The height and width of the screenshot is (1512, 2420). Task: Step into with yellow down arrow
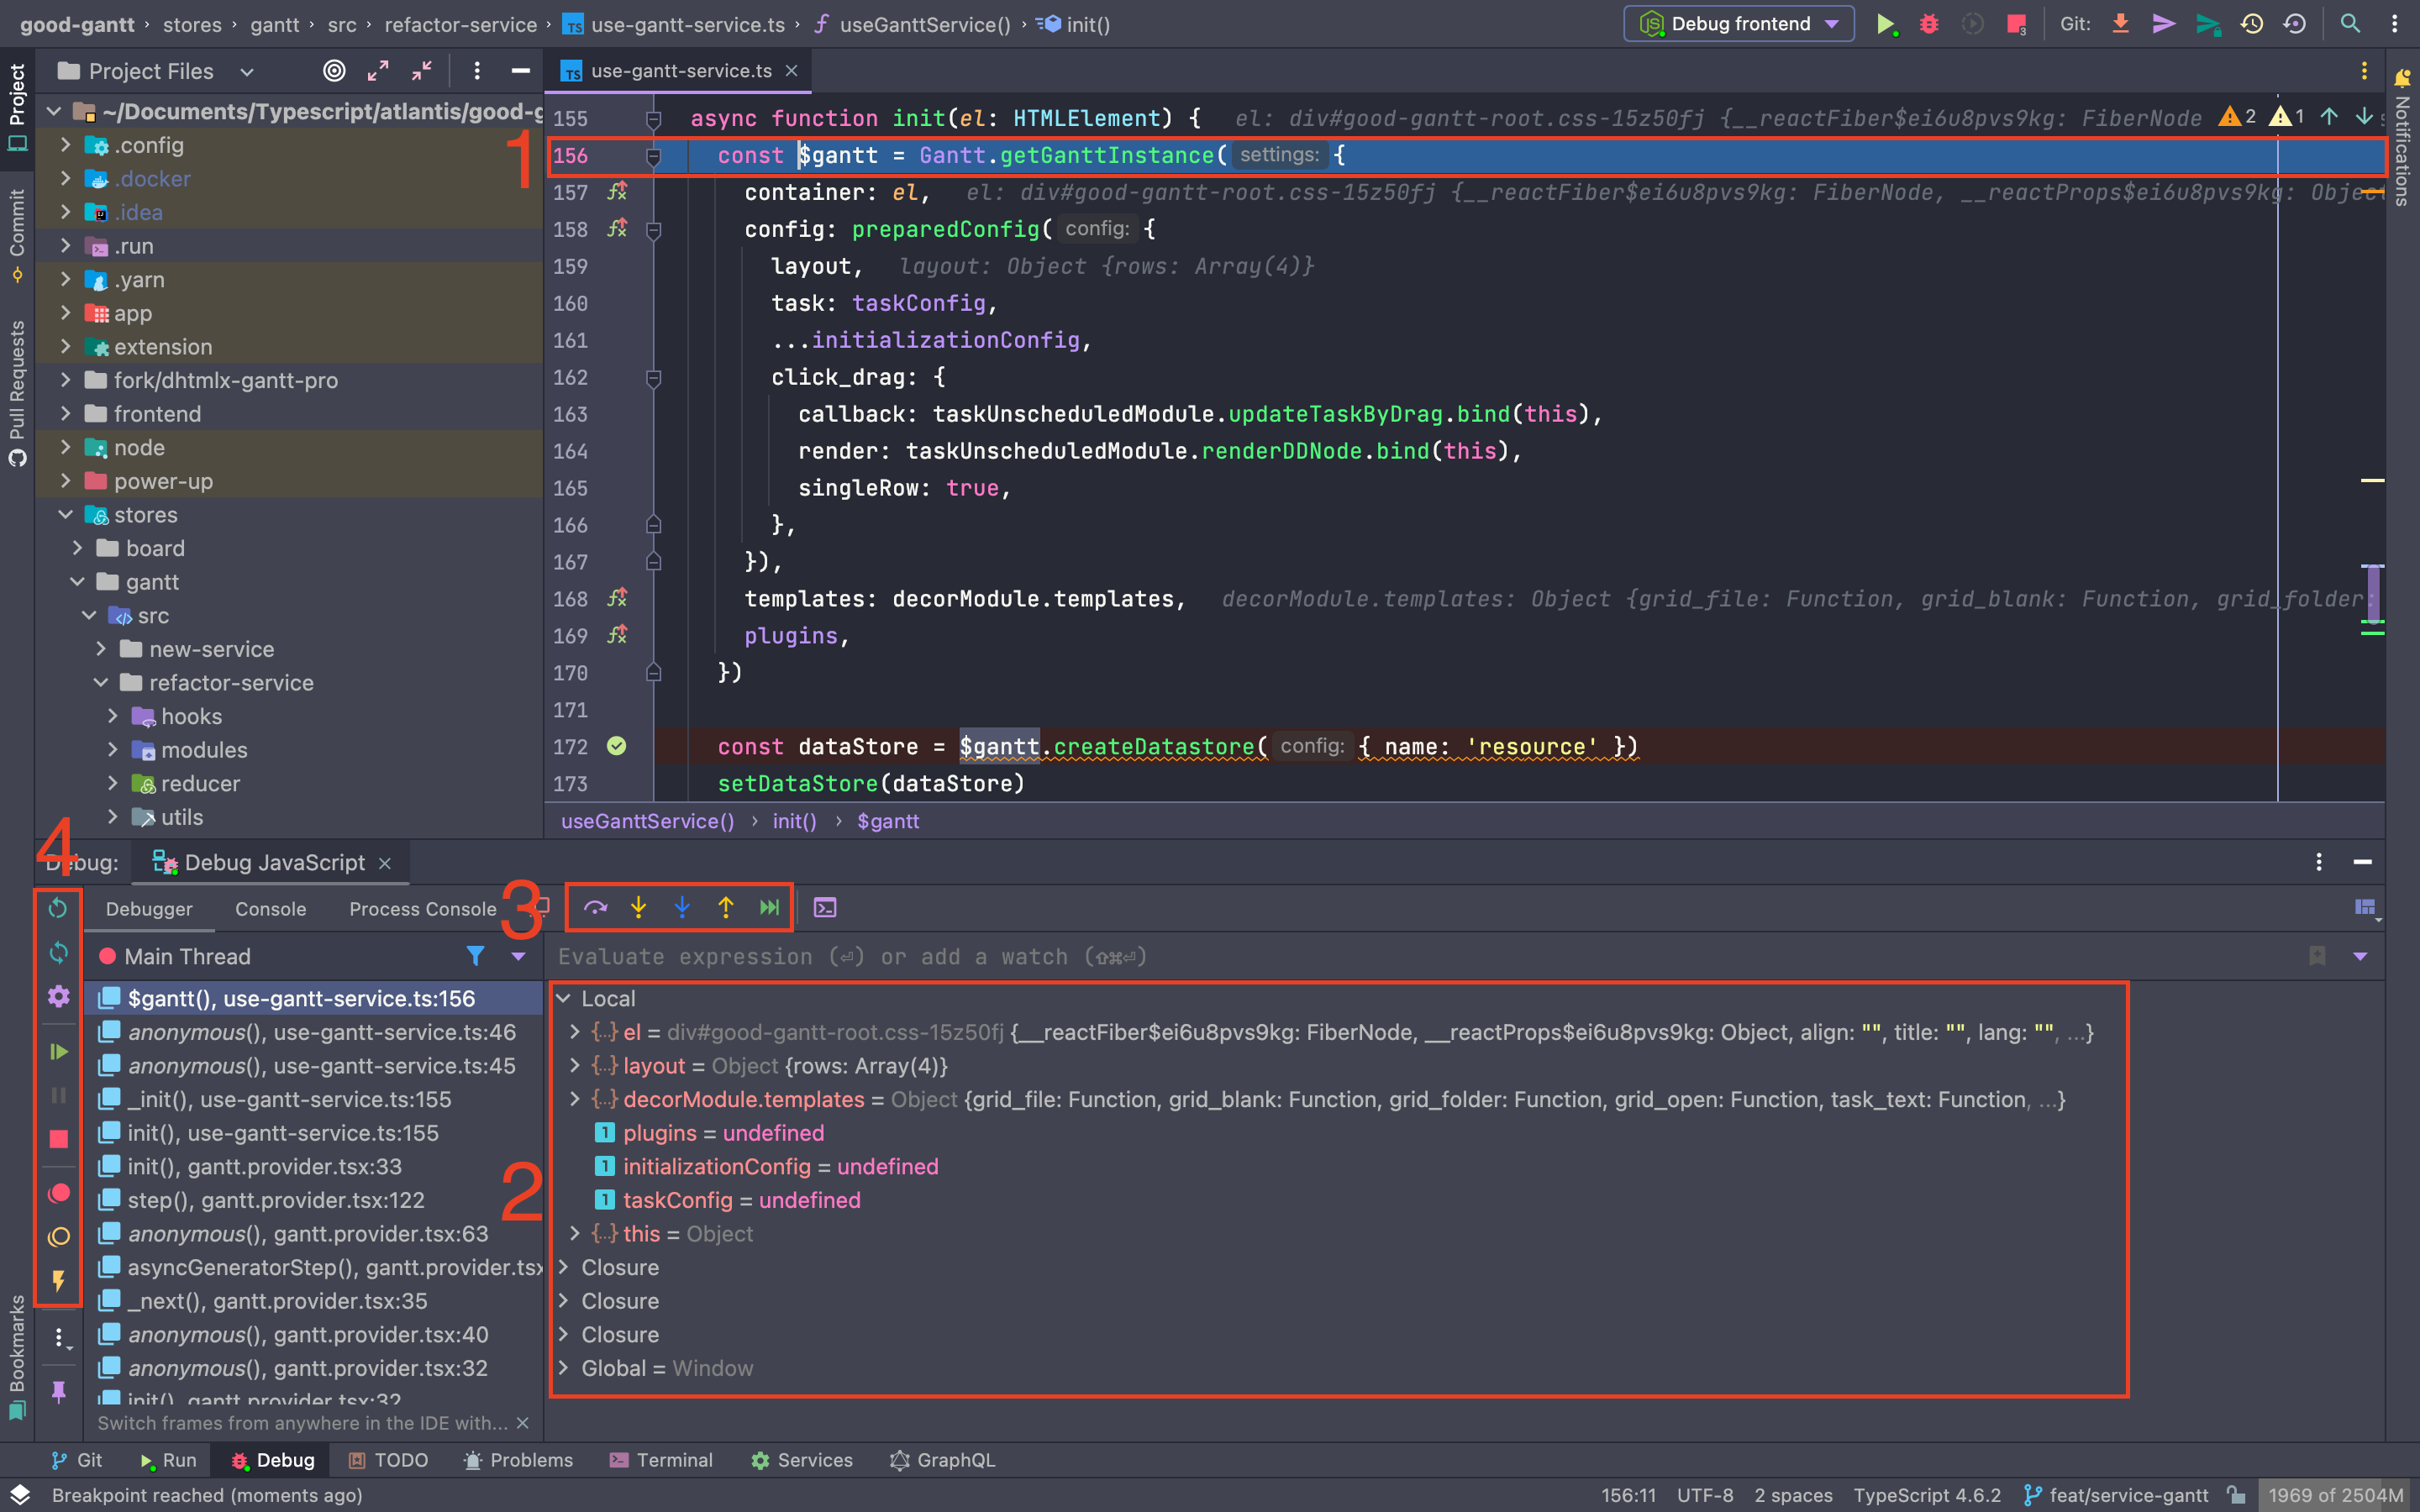coord(638,907)
